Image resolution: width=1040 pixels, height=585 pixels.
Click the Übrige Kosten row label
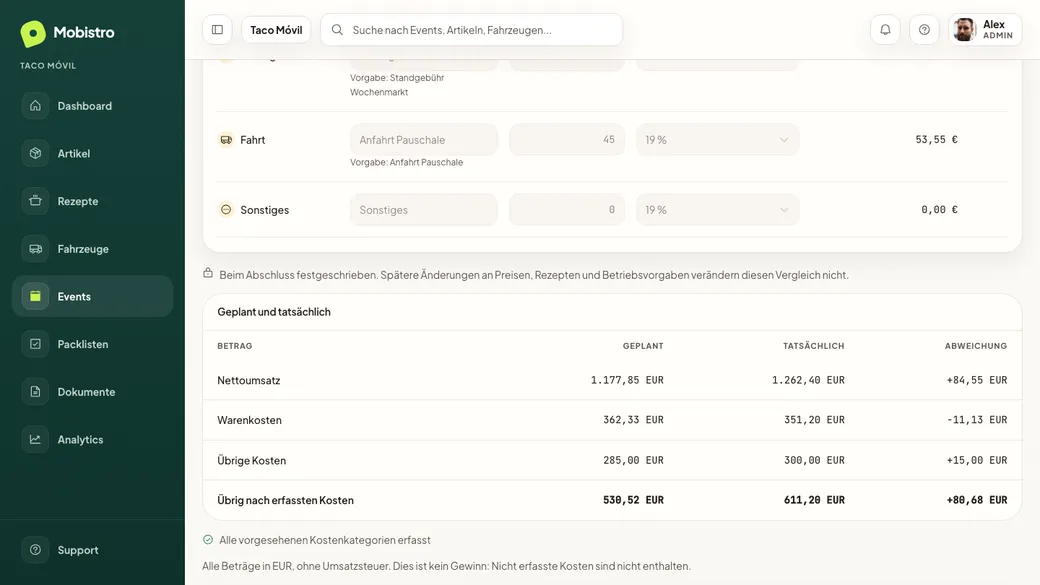pyautogui.click(x=251, y=460)
